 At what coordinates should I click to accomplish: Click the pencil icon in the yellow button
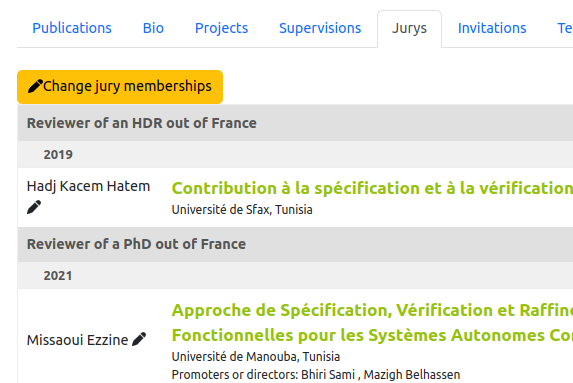click(x=35, y=86)
